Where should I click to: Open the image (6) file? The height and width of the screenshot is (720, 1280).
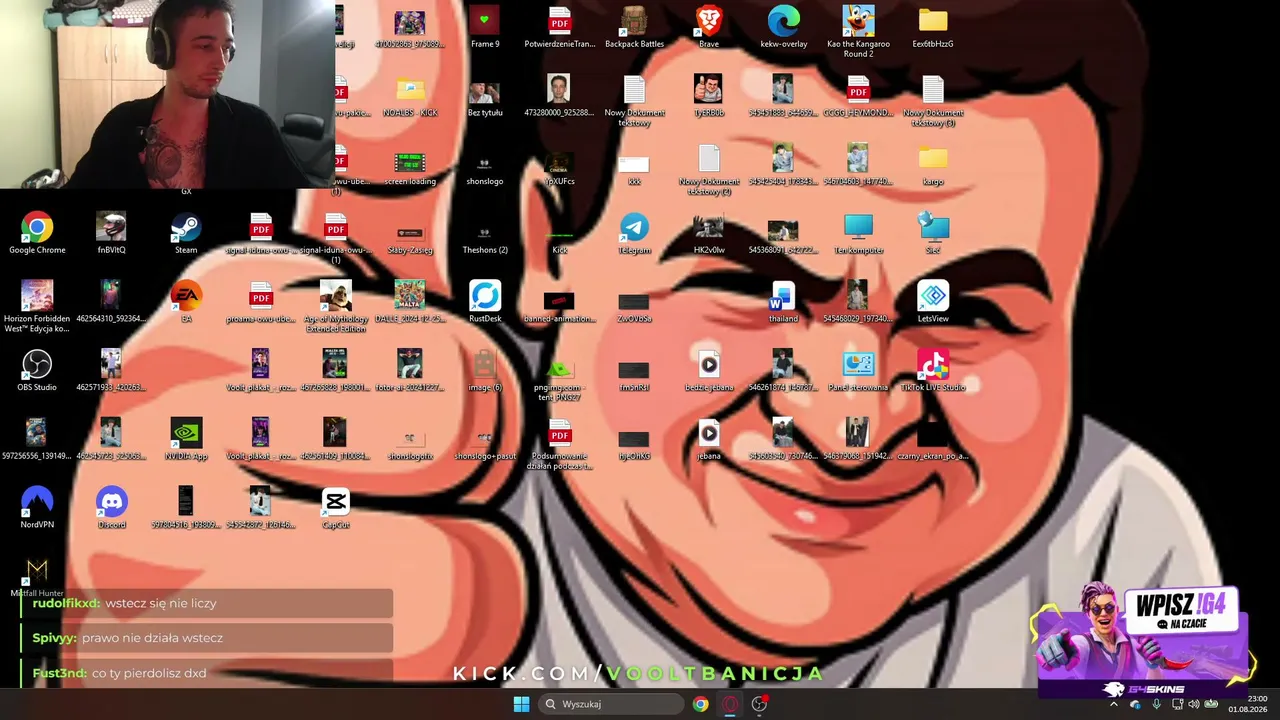click(x=485, y=371)
